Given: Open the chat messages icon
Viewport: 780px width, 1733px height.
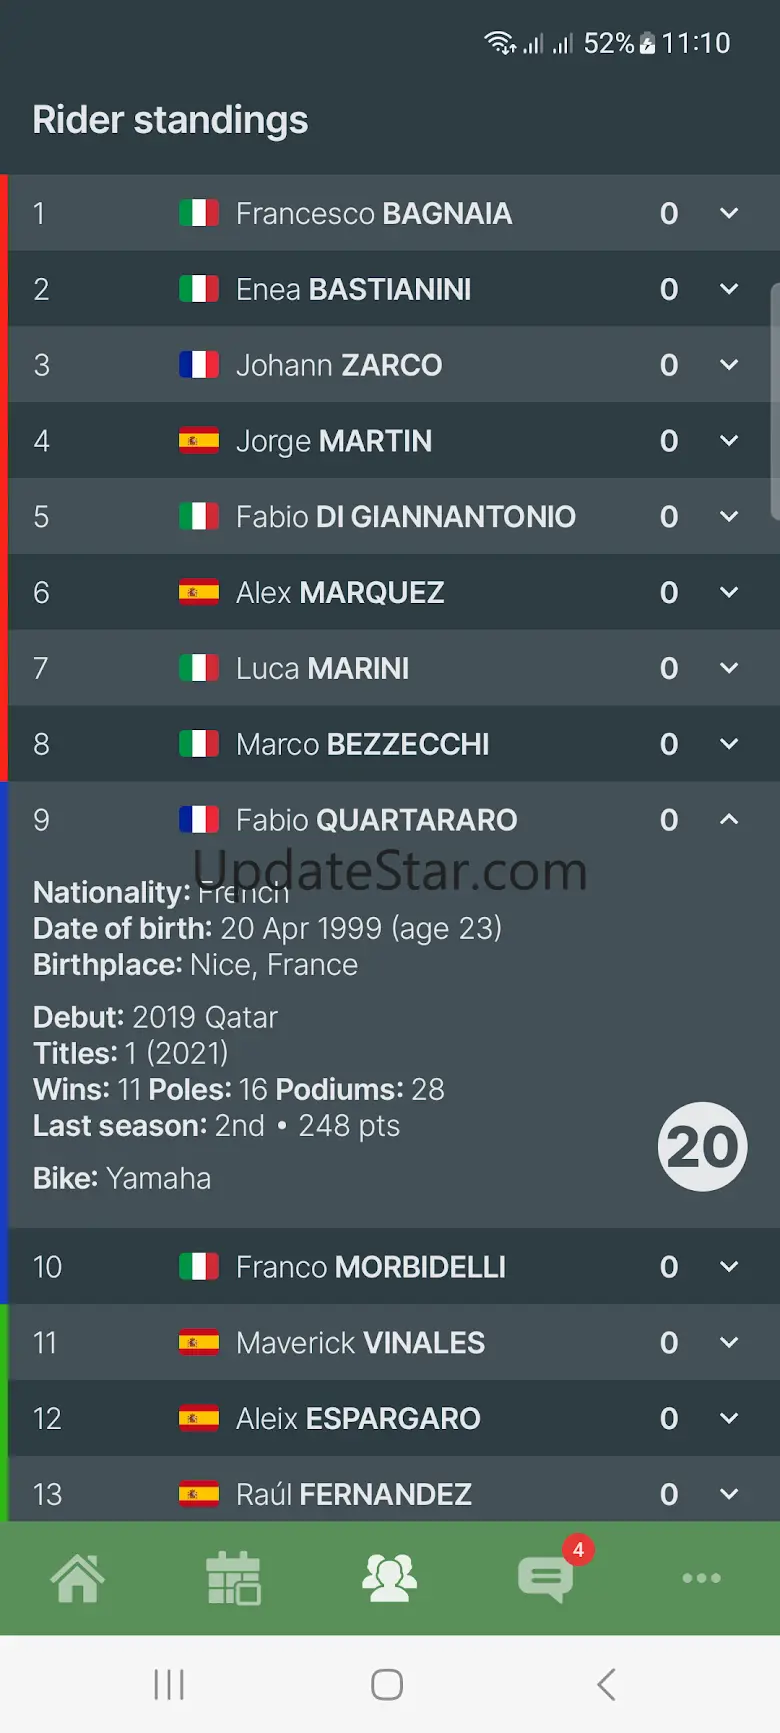Looking at the screenshot, I should 545,1578.
